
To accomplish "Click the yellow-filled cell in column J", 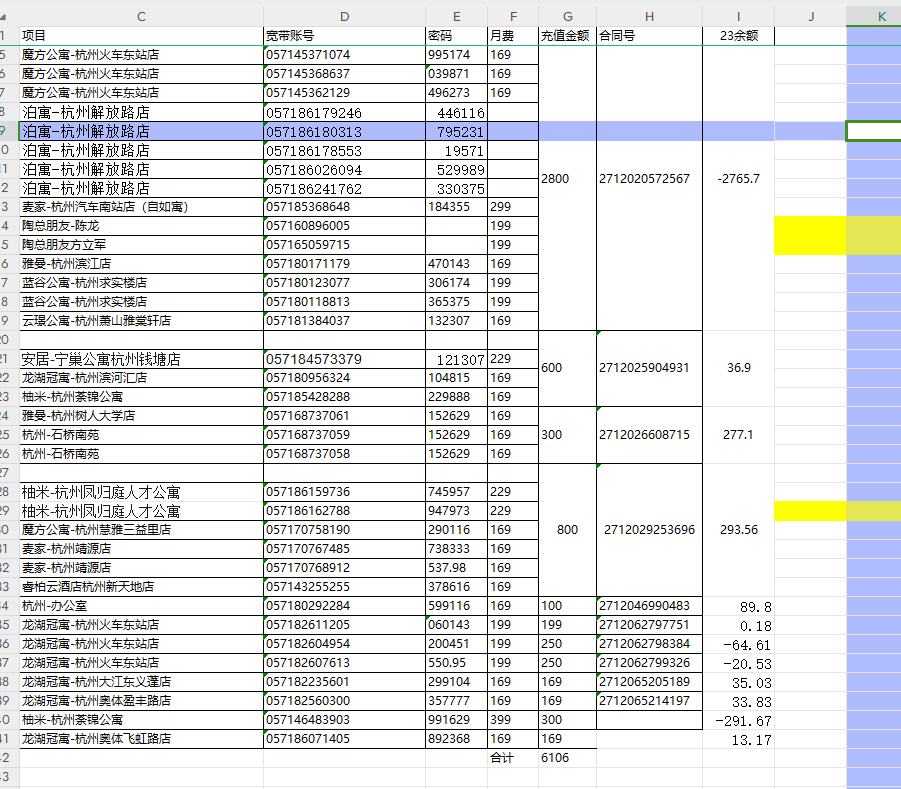I will click(x=810, y=235).
